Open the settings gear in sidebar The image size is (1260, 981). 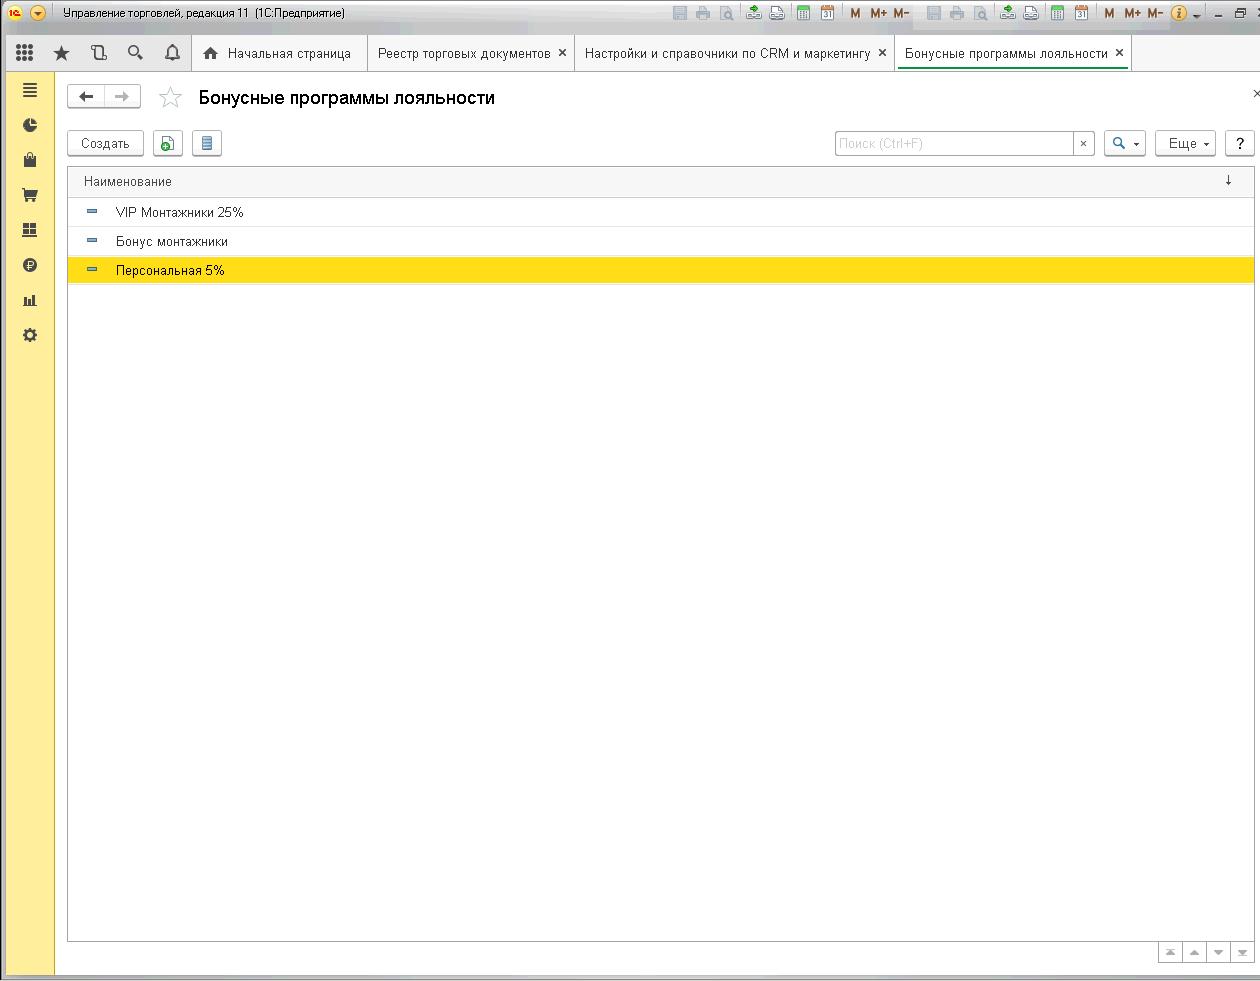point(30,335)
